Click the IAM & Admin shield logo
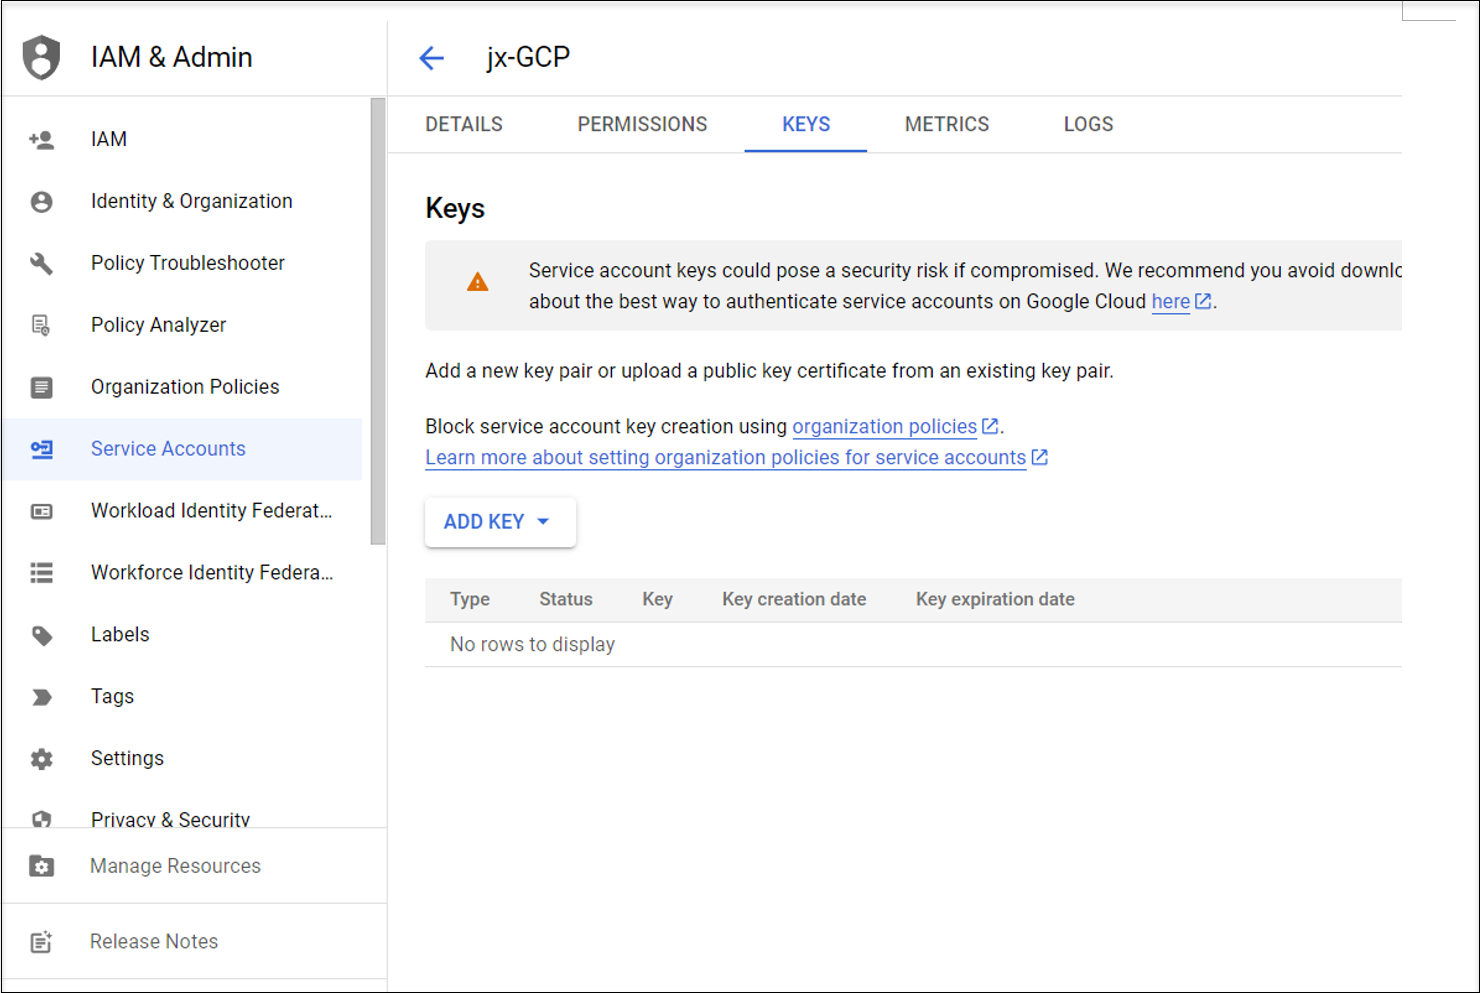 (x=41, y=57)
